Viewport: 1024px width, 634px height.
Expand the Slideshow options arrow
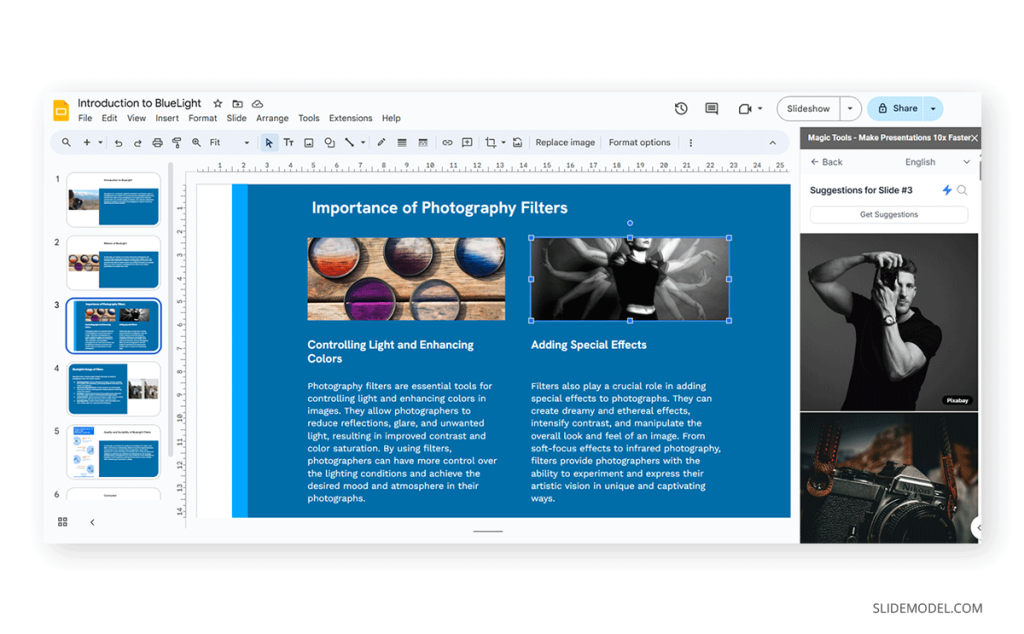click(x=850, y=109)
